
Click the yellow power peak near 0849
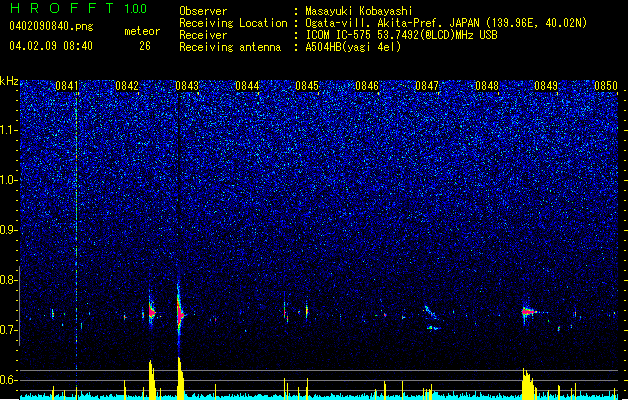(529, 384)
